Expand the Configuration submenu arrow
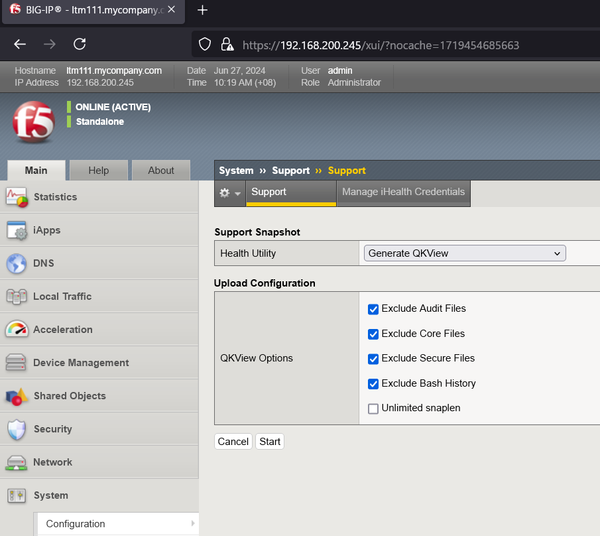 192,523
